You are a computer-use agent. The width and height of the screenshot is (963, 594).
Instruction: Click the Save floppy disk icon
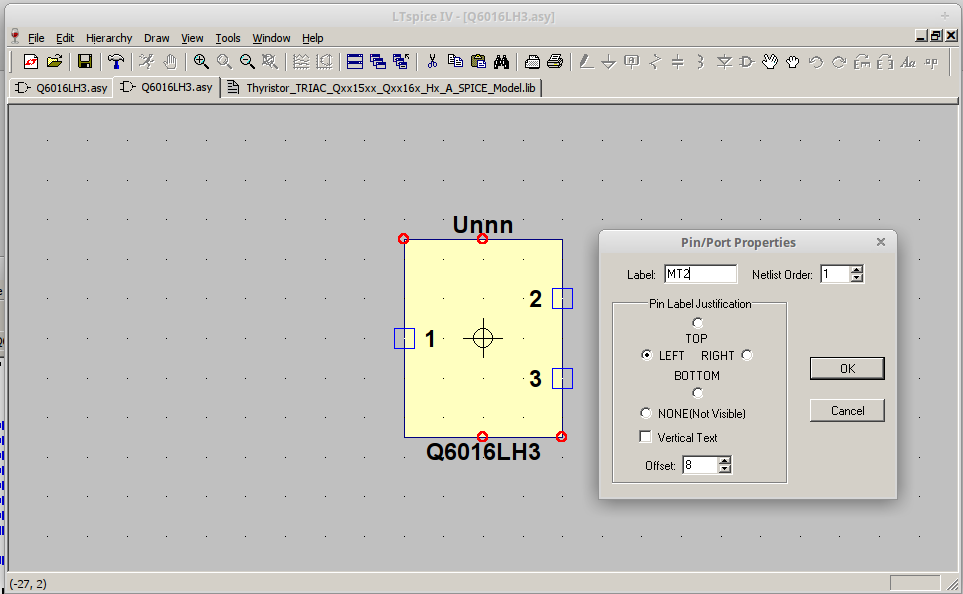coord(85,62)
